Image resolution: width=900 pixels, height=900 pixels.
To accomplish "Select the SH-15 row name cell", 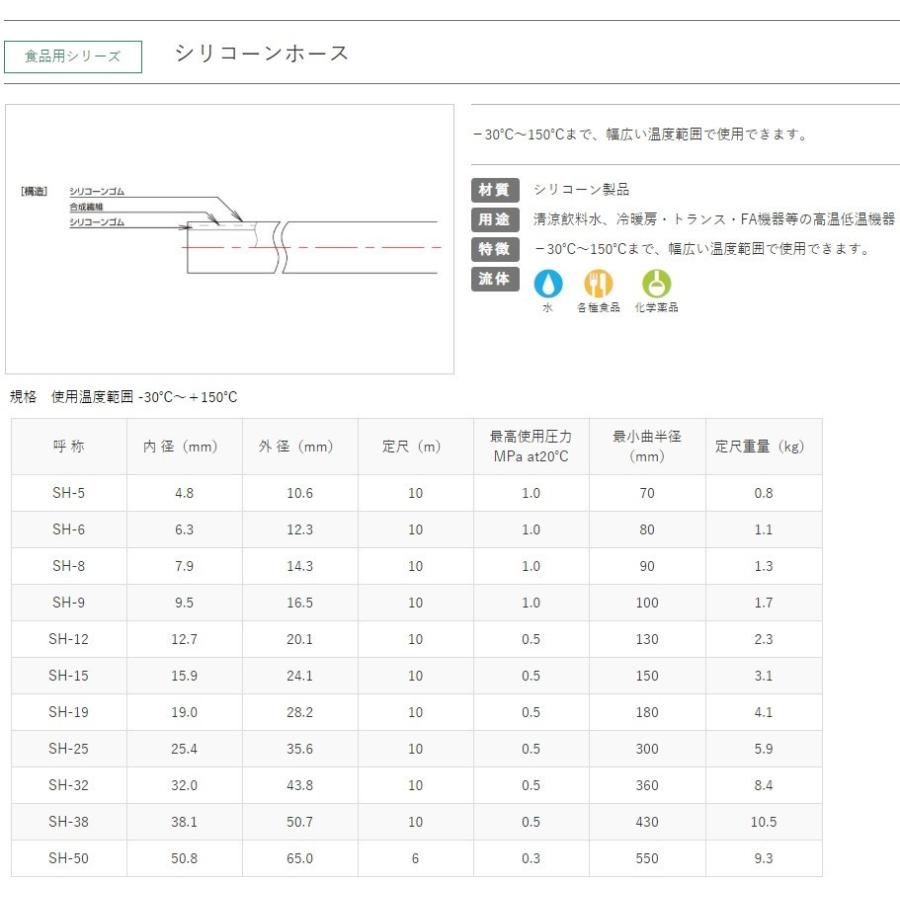I will tap(69, 676).
